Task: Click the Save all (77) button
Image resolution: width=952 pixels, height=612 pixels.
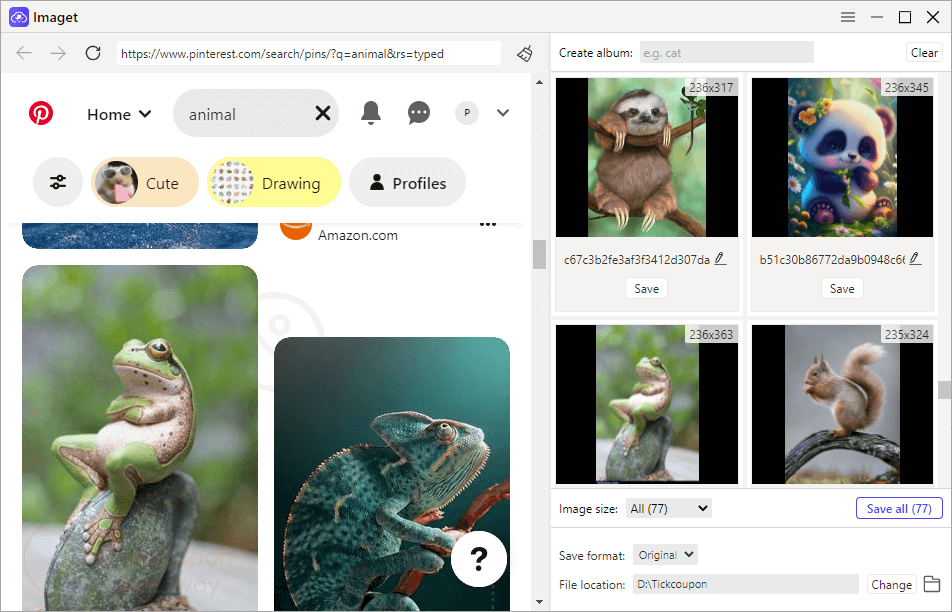Action: click(x=899, y=508)
